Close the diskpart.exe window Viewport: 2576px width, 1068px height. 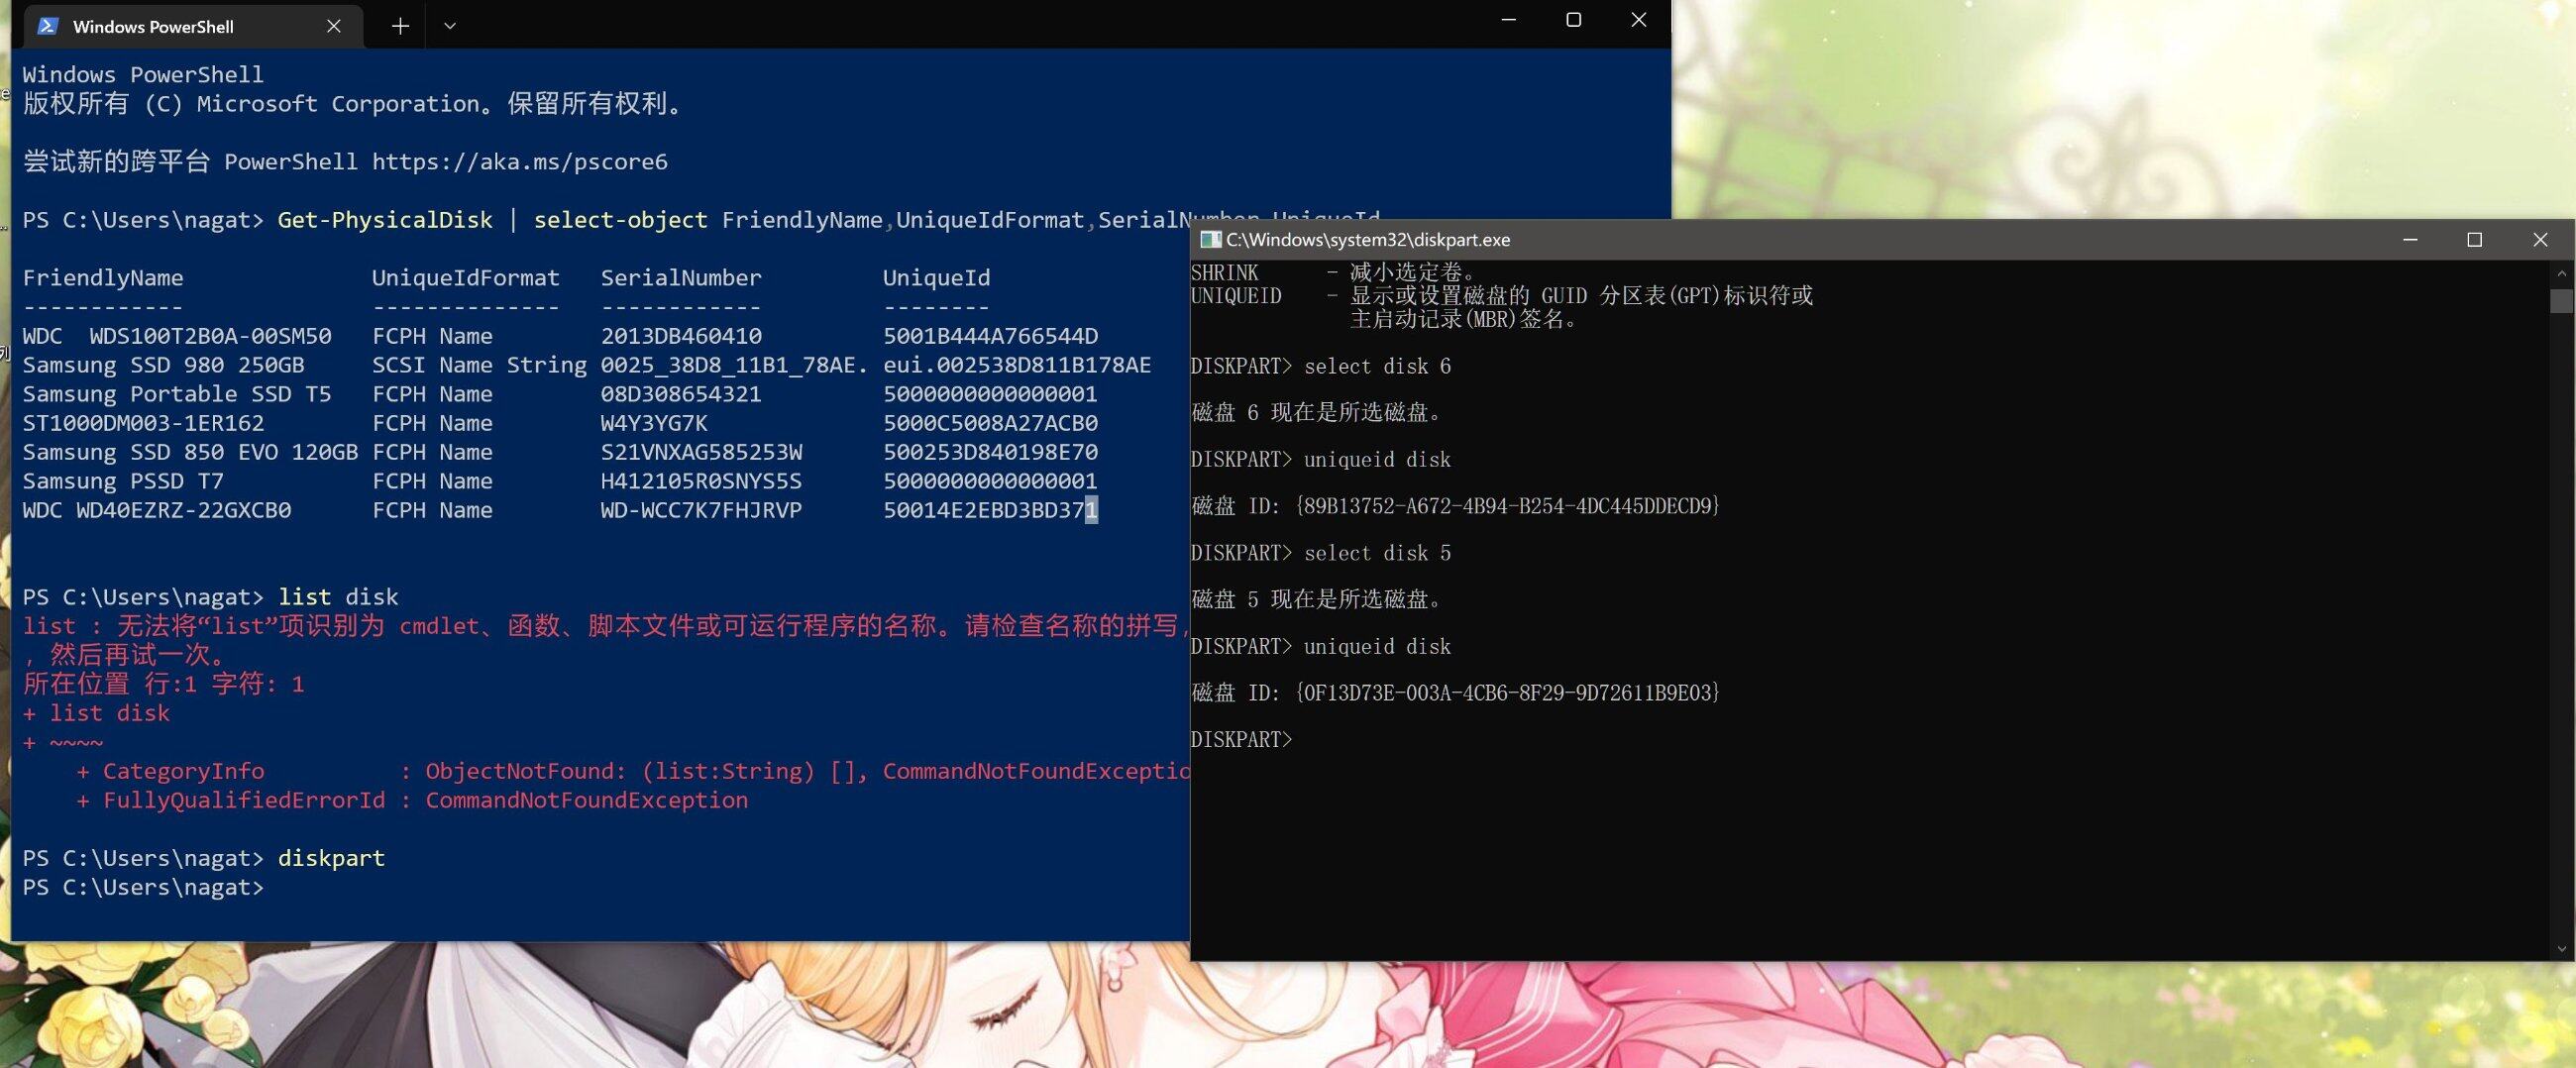2540,240
